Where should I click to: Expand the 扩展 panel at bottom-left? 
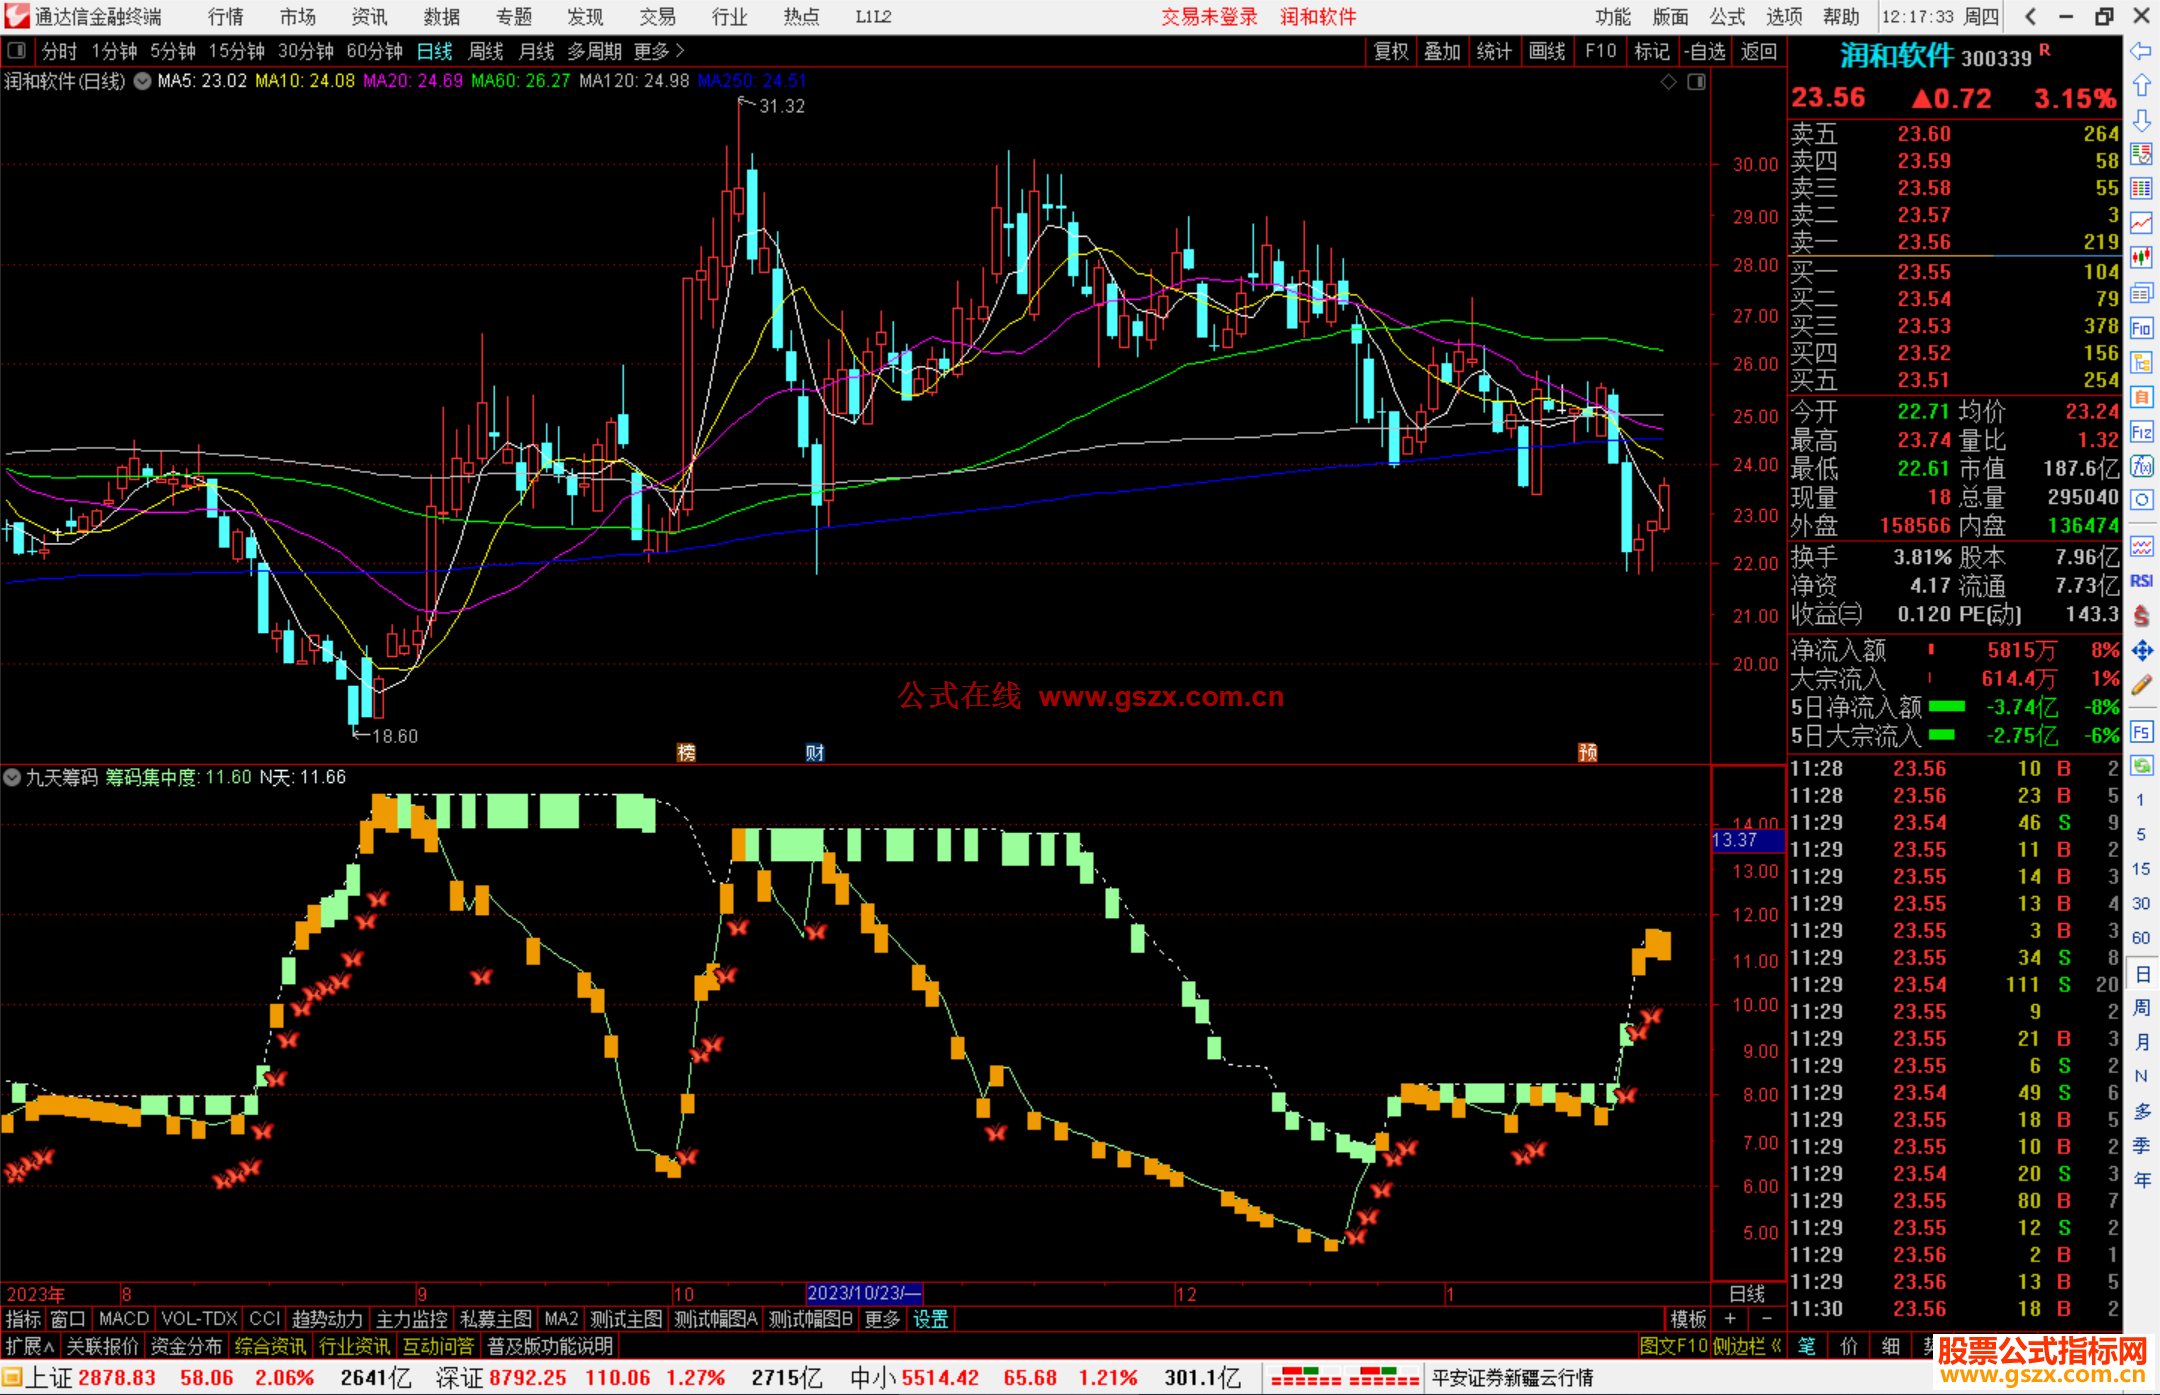coord(29,1346)
